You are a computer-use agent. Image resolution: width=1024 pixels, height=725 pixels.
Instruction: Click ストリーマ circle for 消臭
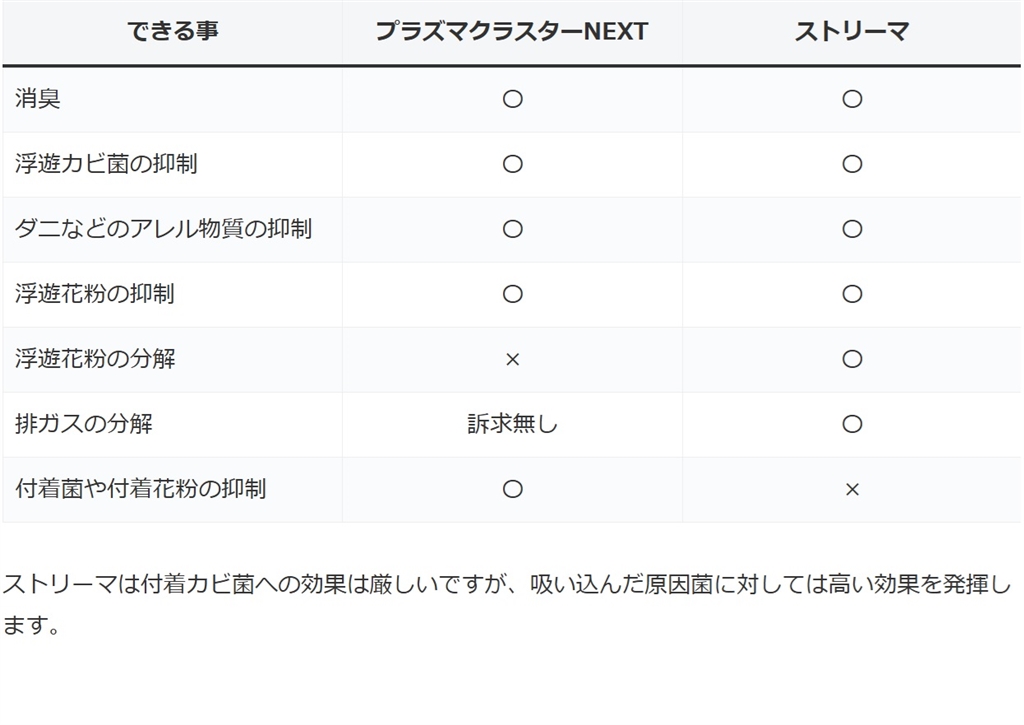coord(852,99)
